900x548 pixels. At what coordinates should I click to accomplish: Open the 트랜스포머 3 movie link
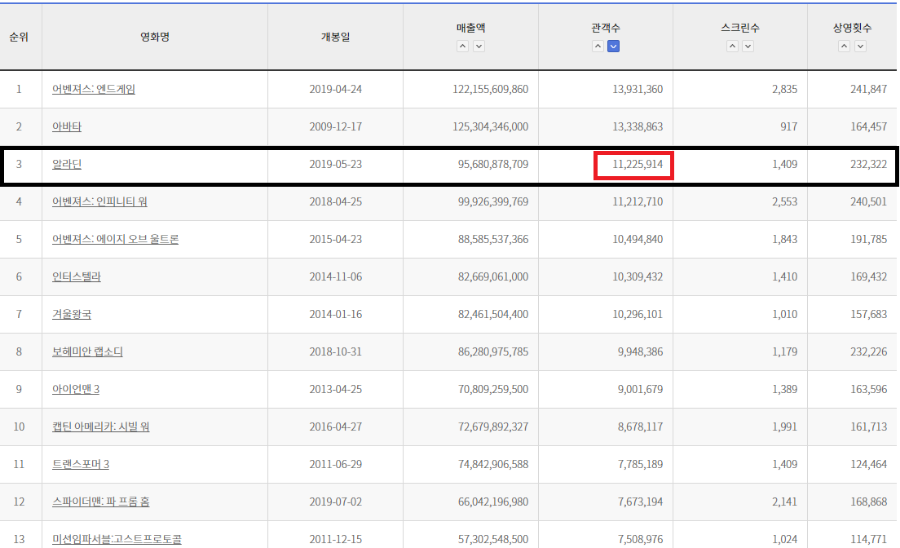[x=80, y=464]
